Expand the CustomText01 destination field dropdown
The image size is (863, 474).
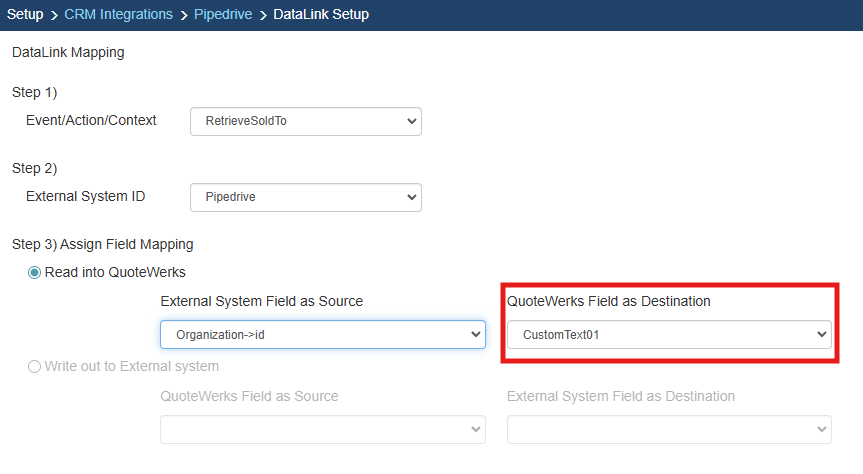(668, 334)
